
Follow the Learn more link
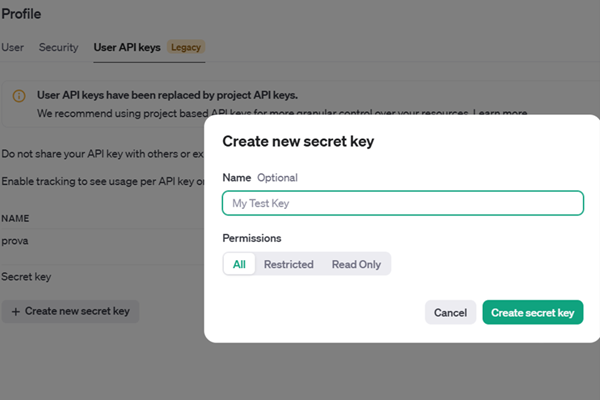501,113
